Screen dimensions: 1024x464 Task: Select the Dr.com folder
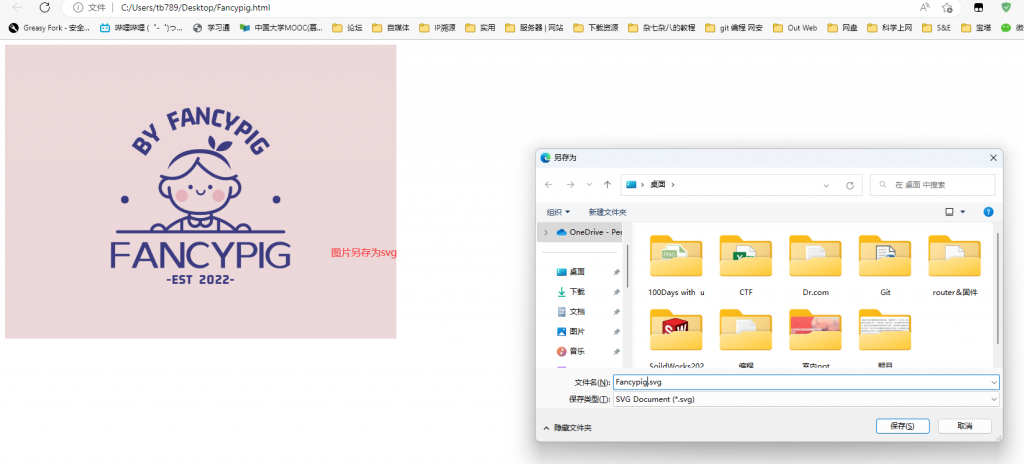click(x=816, y=265)
